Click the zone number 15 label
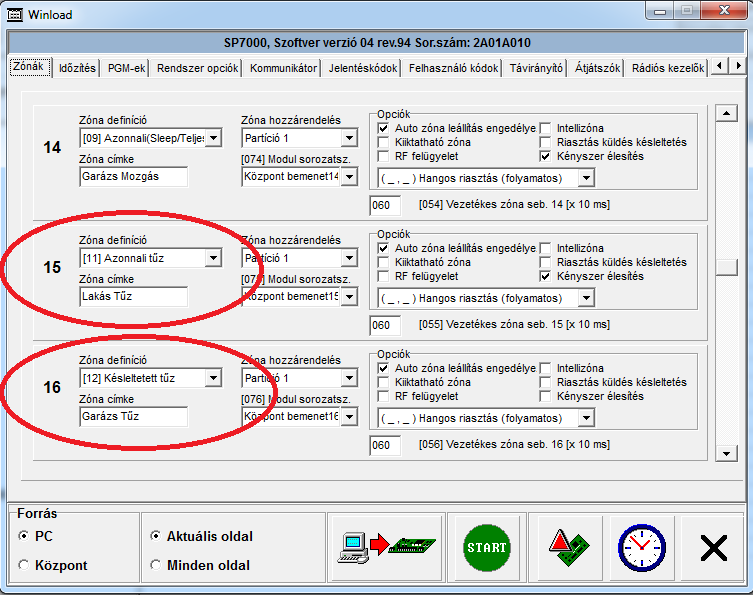 click(x=52, y=267)
